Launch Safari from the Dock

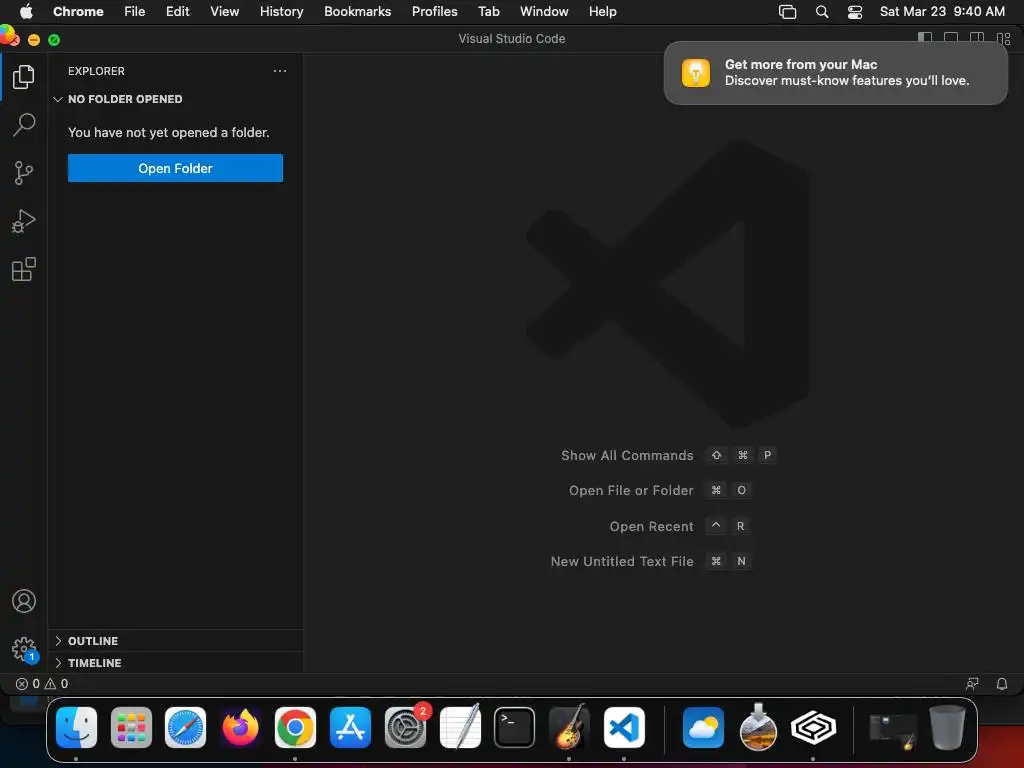(x=185, y=727)
